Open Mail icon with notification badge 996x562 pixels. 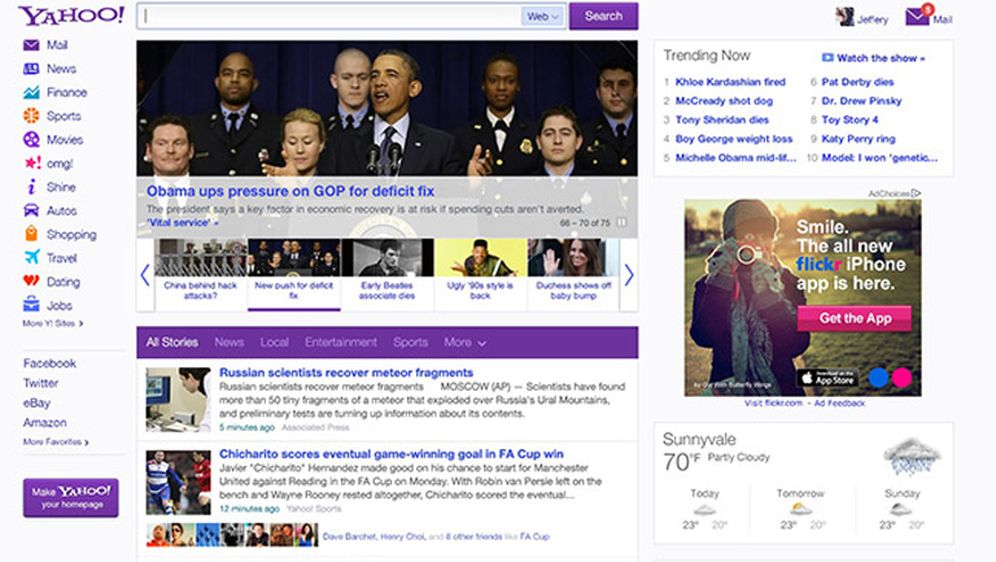[917, 17]
